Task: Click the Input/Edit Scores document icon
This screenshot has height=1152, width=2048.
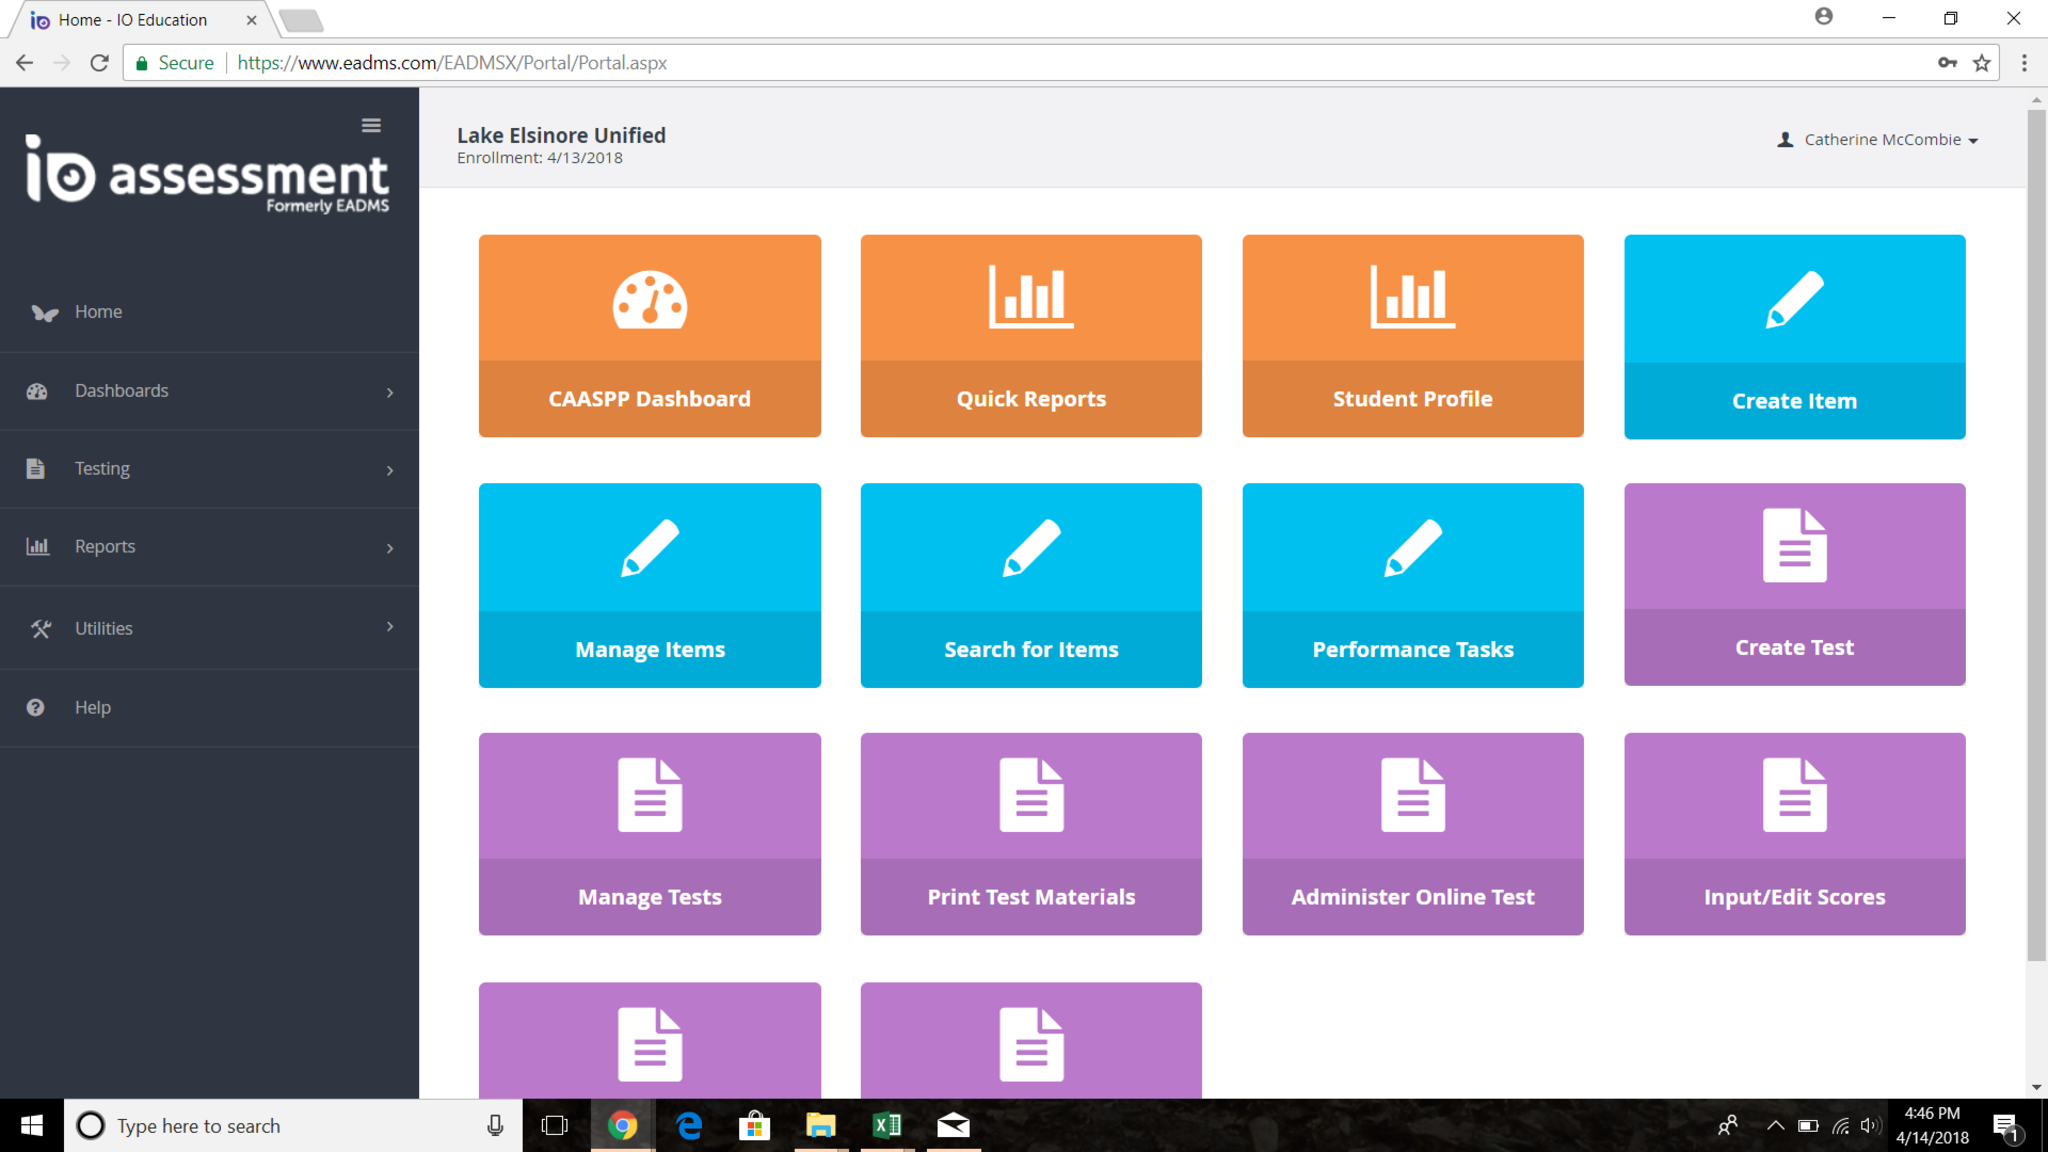Action: pyautogui.click(x=1794, y=795)
